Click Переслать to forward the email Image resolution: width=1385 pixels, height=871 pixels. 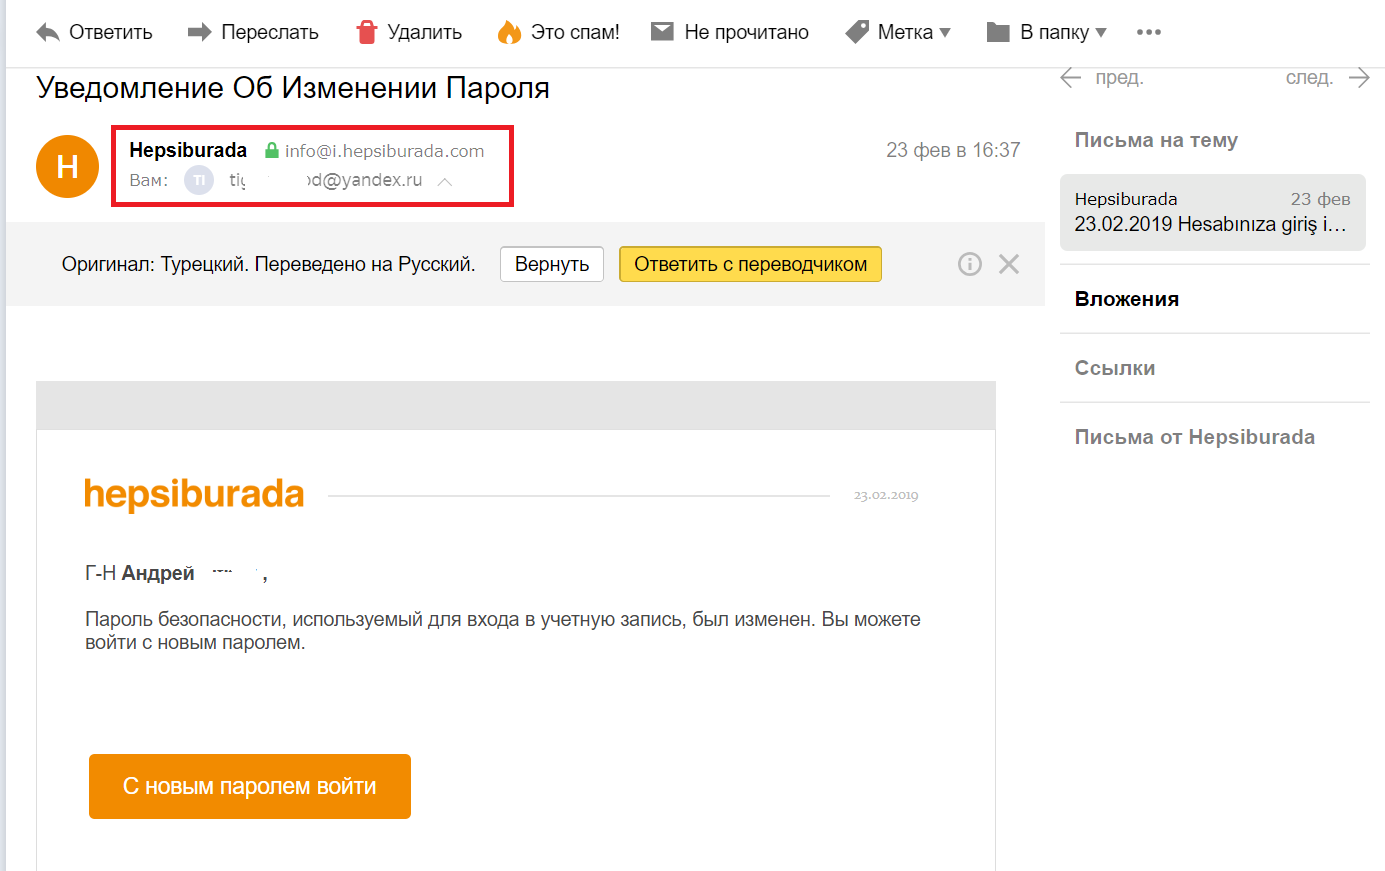pos(270,32)
